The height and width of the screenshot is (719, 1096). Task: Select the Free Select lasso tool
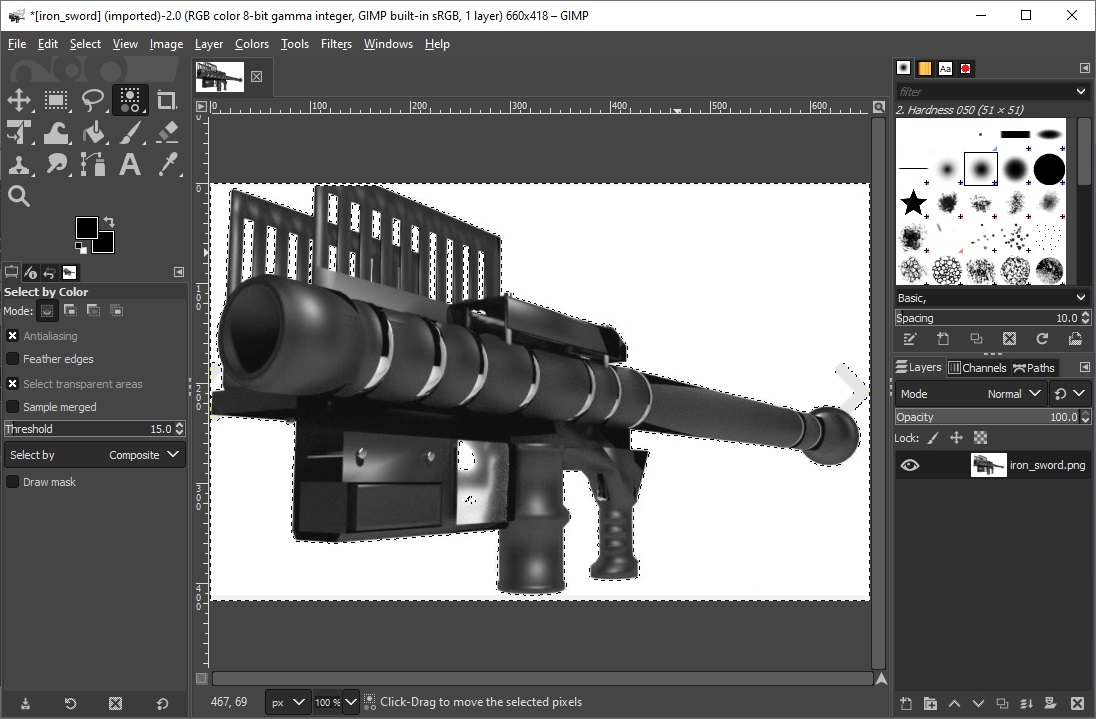pyautogui.click(x=93, y=100)
